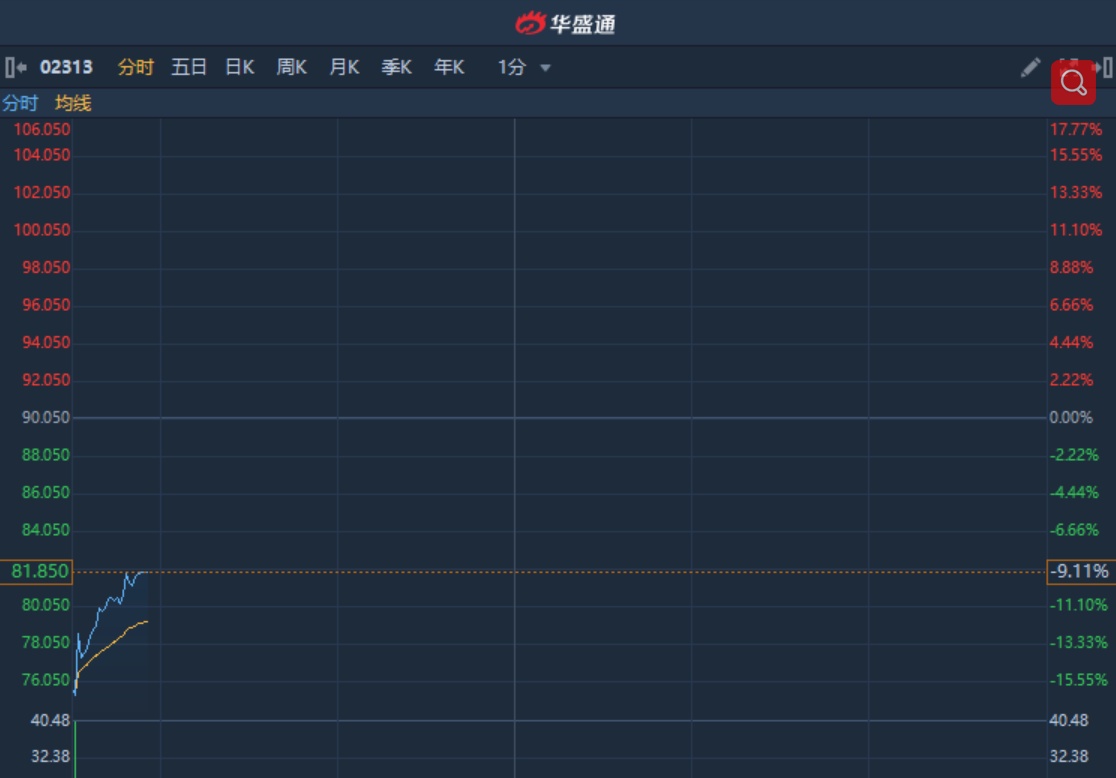Image resolution: width=1116 pixels, height=778 pixels.
Task: Click the 106.050 top price label
Action: (42, 130)
